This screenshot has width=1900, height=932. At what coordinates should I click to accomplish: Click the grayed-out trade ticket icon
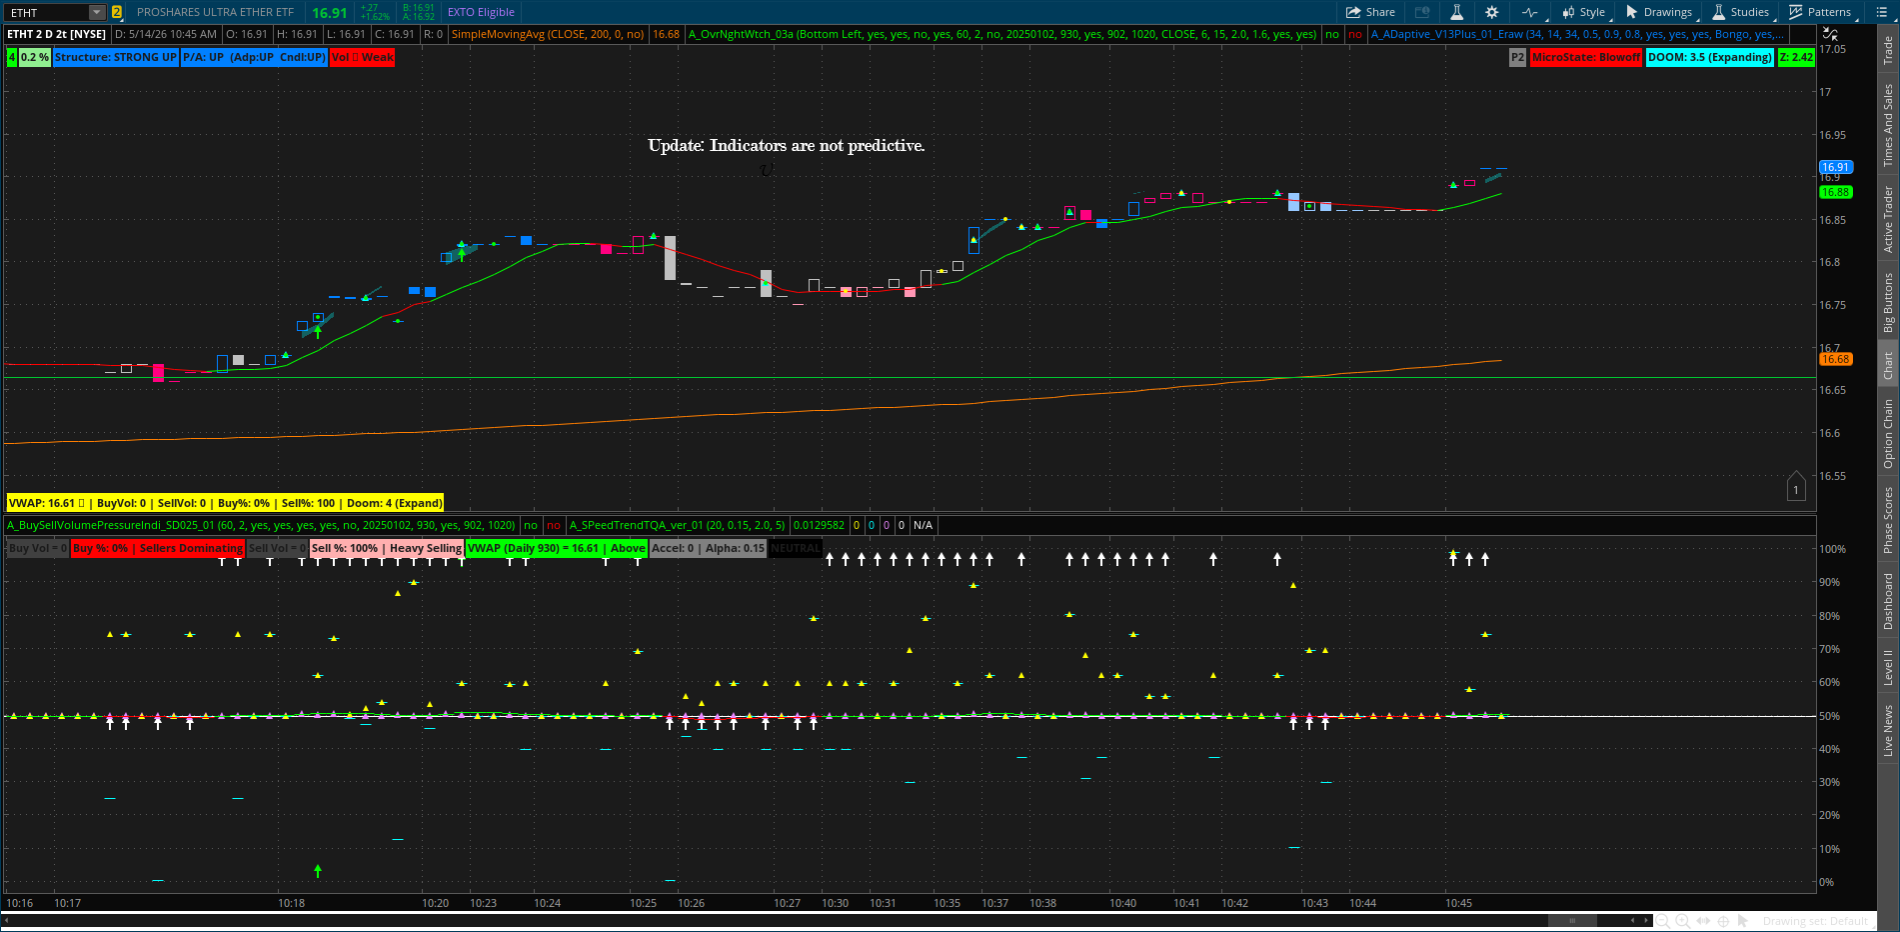(1422, 12)
